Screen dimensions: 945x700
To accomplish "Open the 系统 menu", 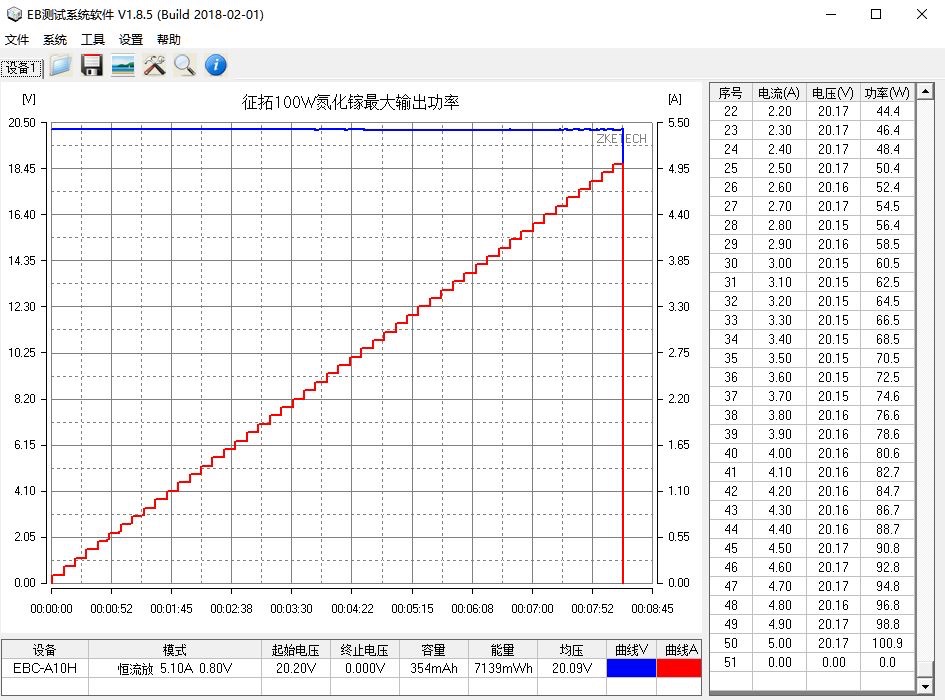I will point(55,40).
